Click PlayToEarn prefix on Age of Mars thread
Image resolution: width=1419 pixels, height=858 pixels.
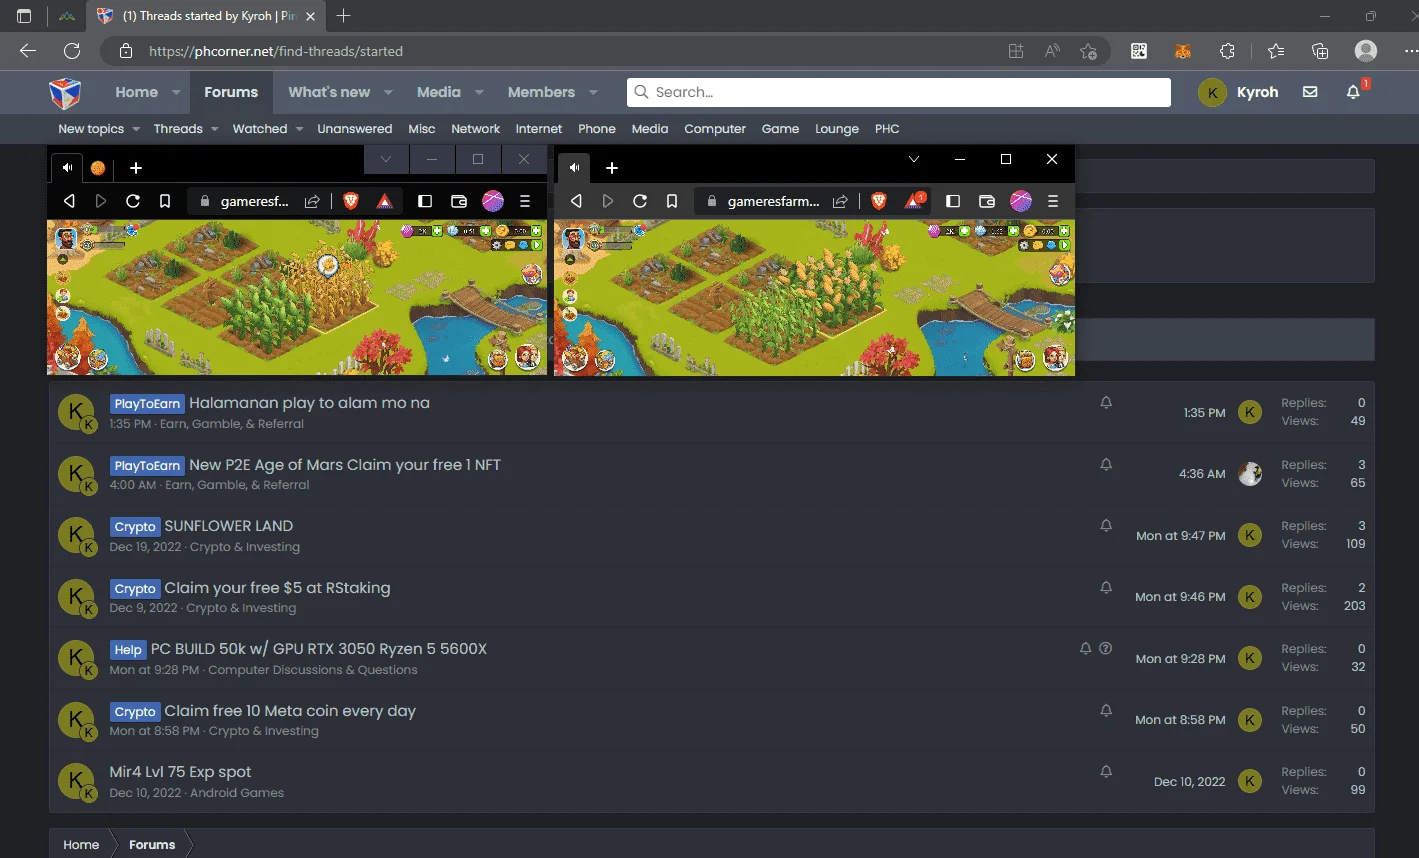click(147, 465)
